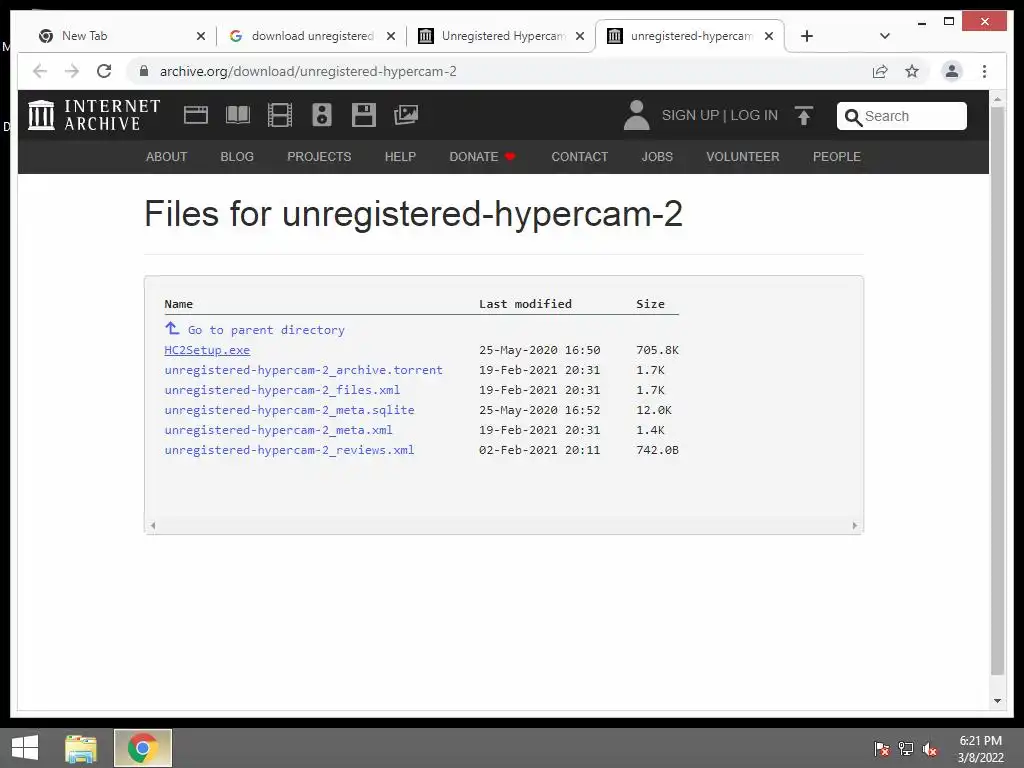Image resolution: width=1024 pixels, height=768 pixels.
Task: Open unregistered-hypercam-2_meta.sqlite link
Action: click(289, 410)
